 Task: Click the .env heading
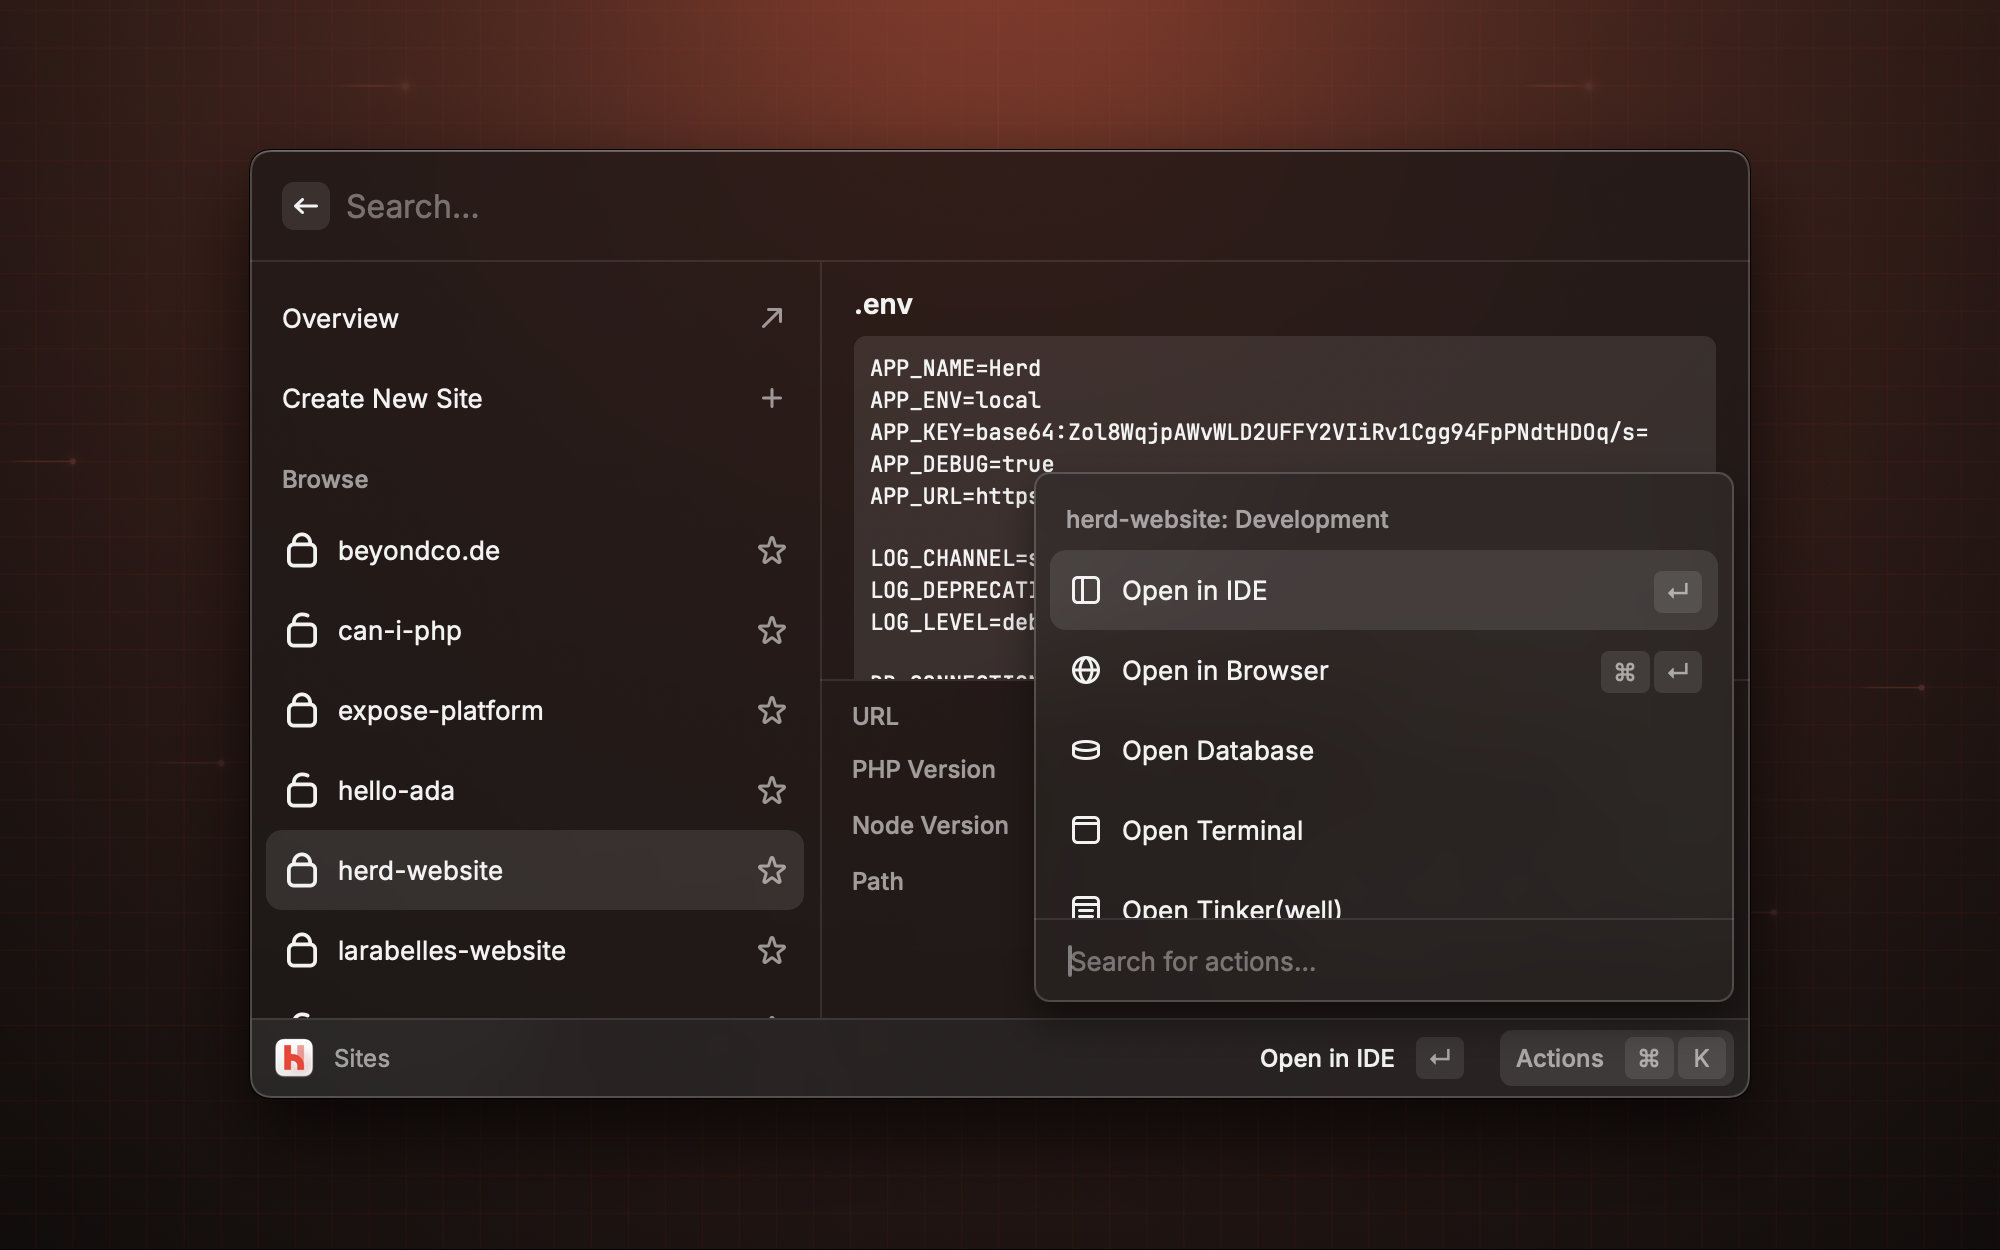(x=883, y=304)
